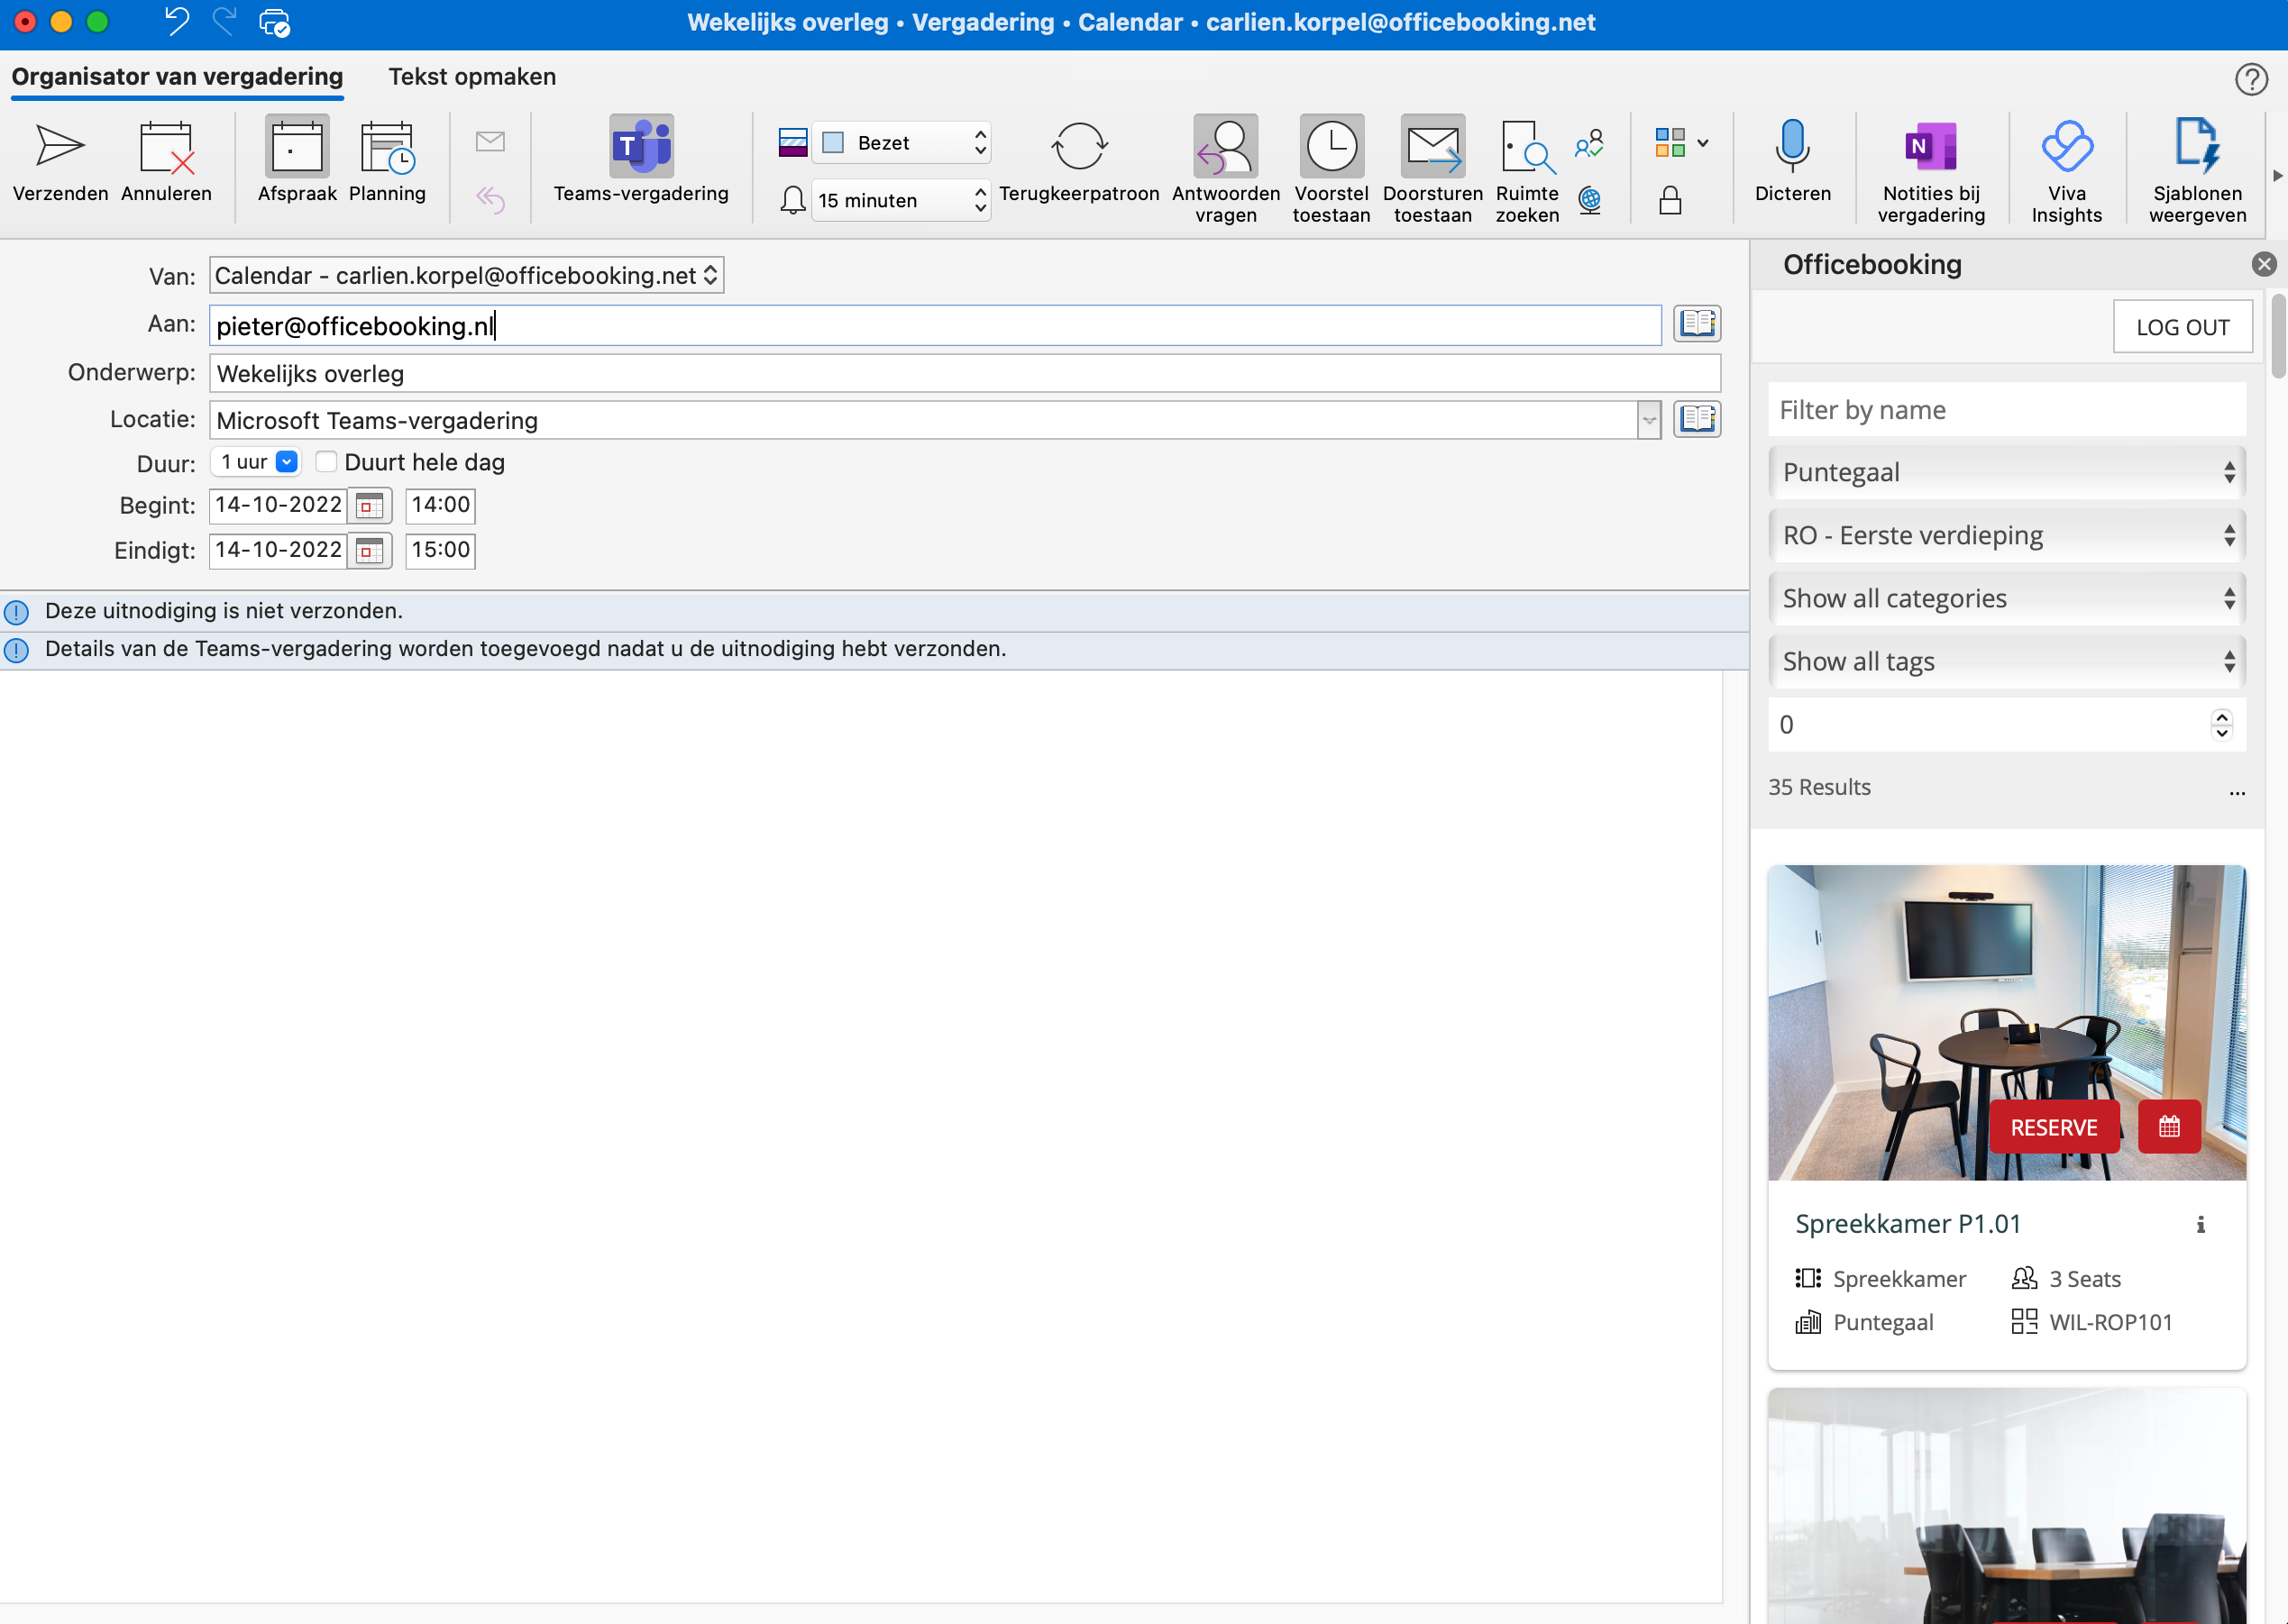This screenshot has width=2288, height=1624.
Task: Open Notities bij vergadering OneNote
Action: pos(1931,170)
